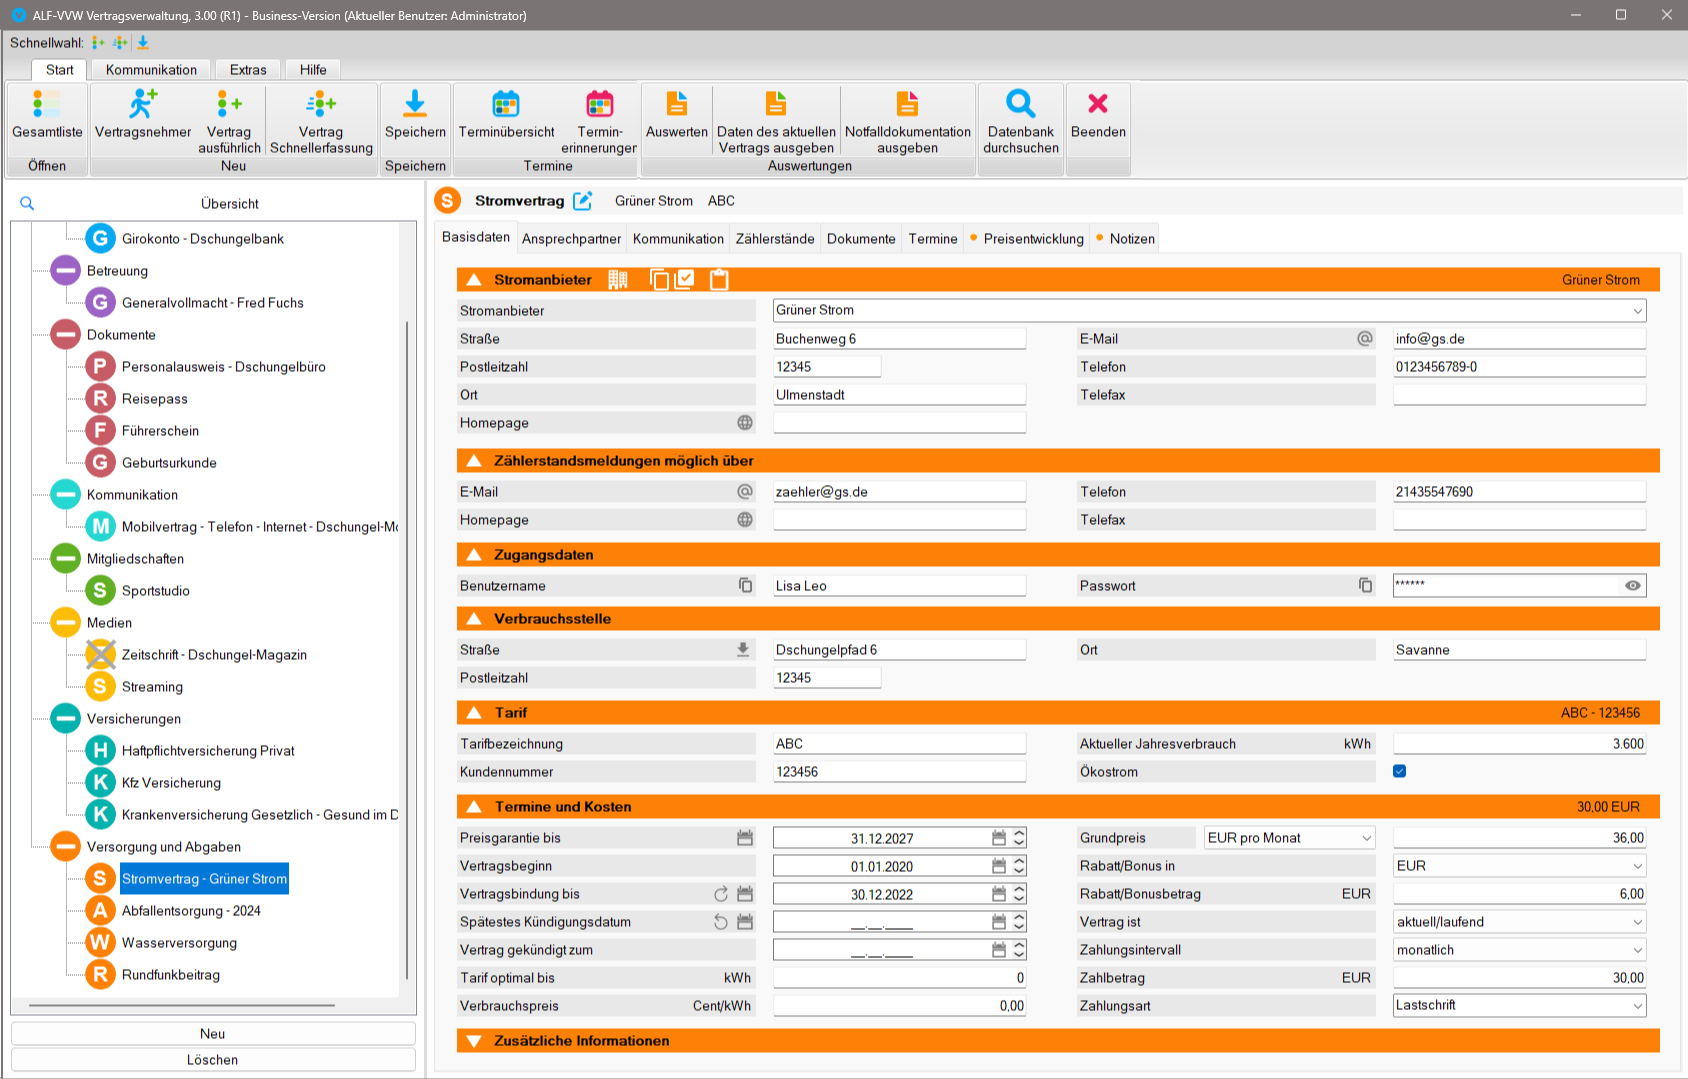Open the Gesamtliste overview icon
The width and height of the screenshot is (1688, 1079).
[x=47, y=104]
